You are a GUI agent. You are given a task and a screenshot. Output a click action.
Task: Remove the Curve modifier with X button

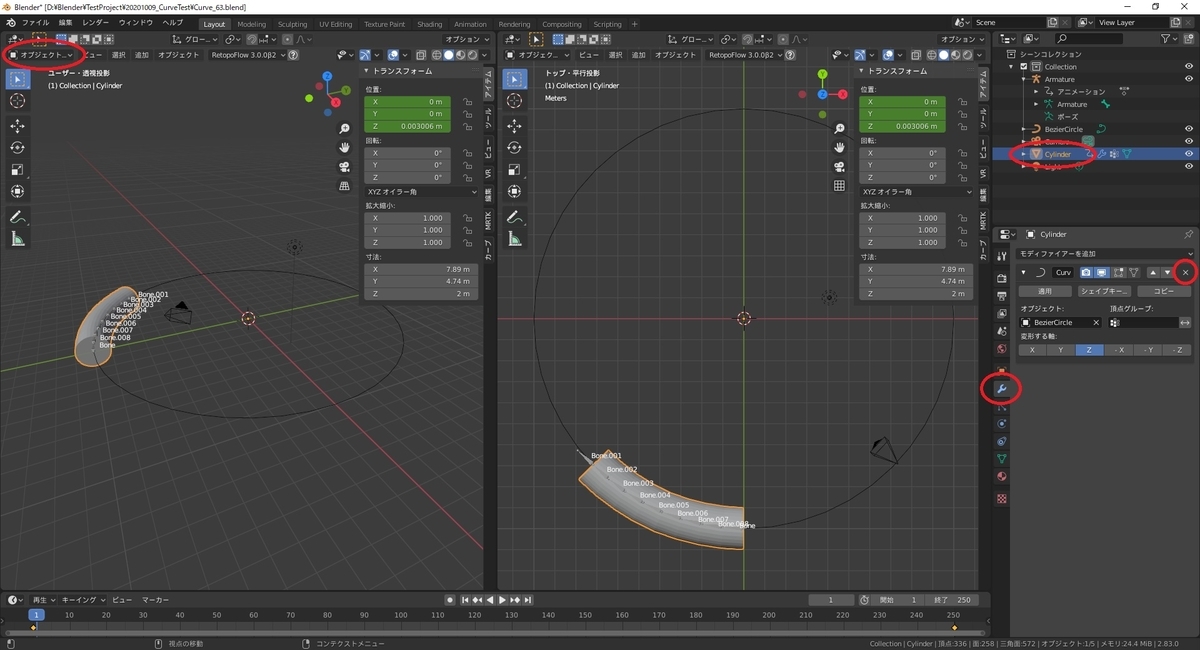(x=1185, y=272)
